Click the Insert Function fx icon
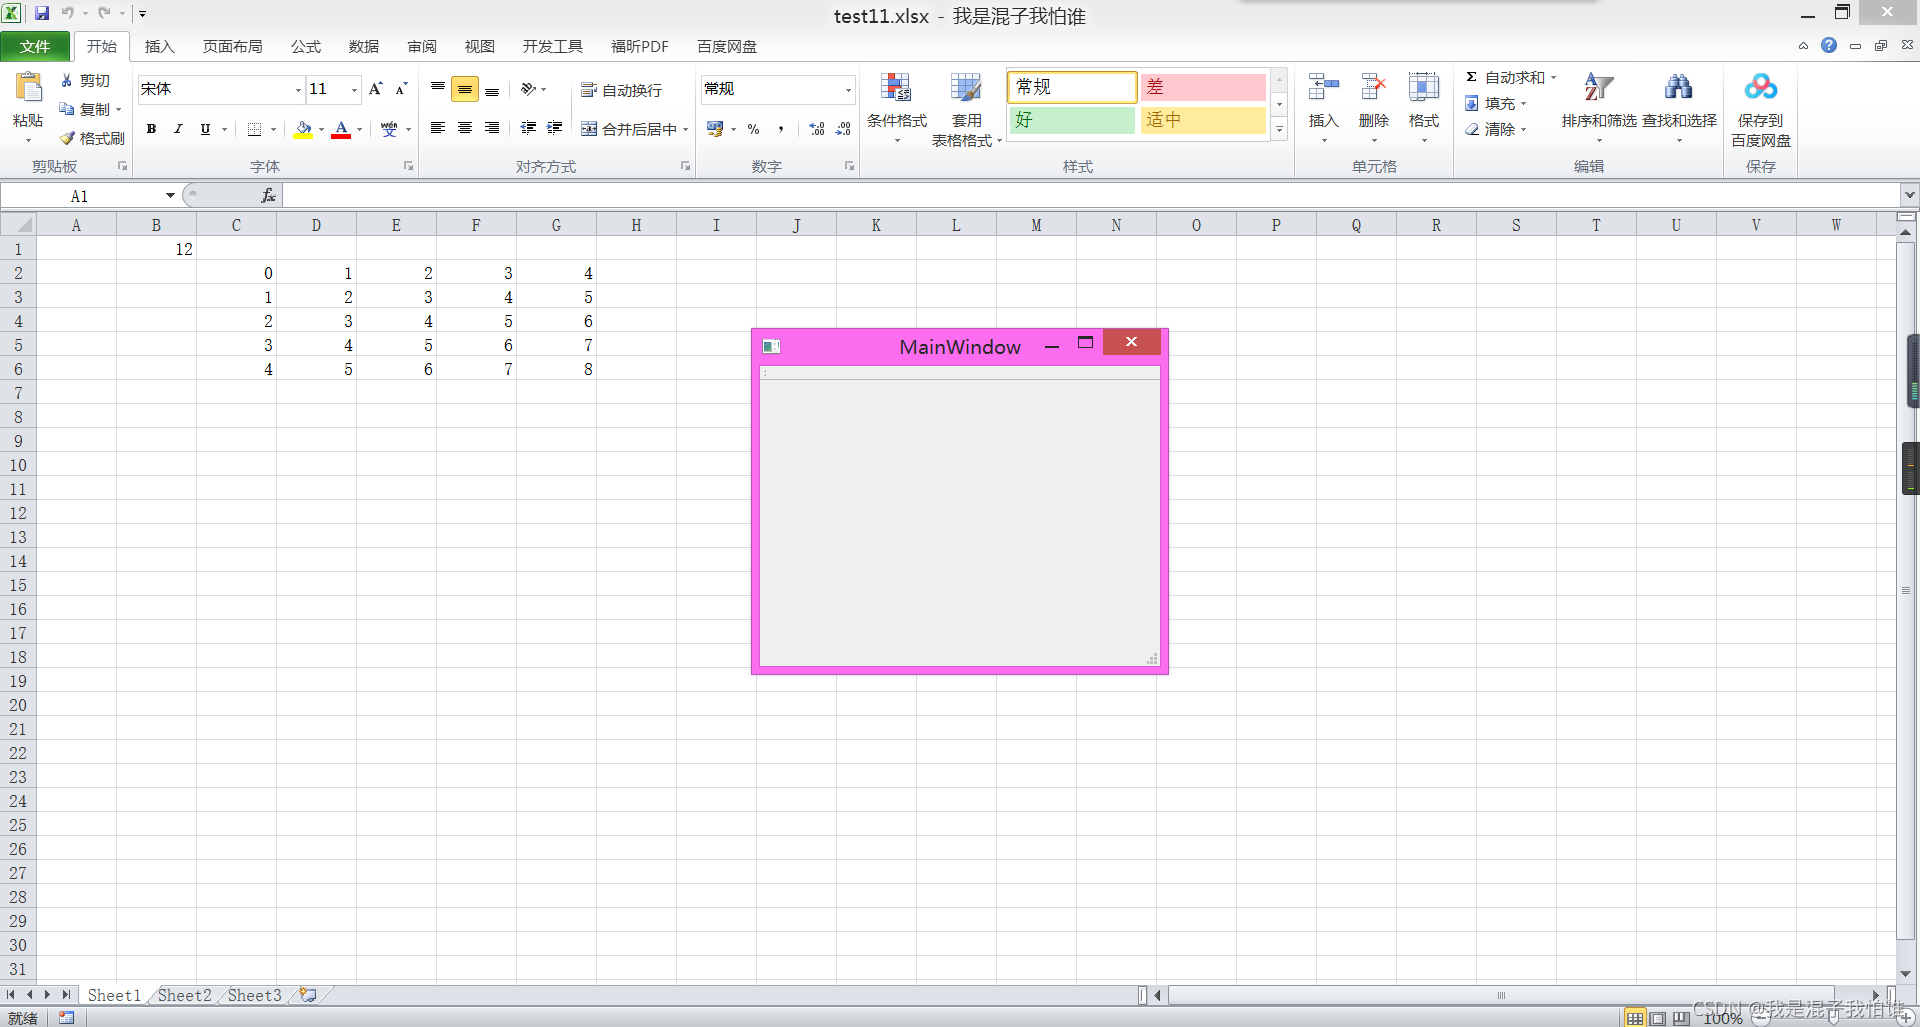The image size is (1920, 1027). (268, 196)
